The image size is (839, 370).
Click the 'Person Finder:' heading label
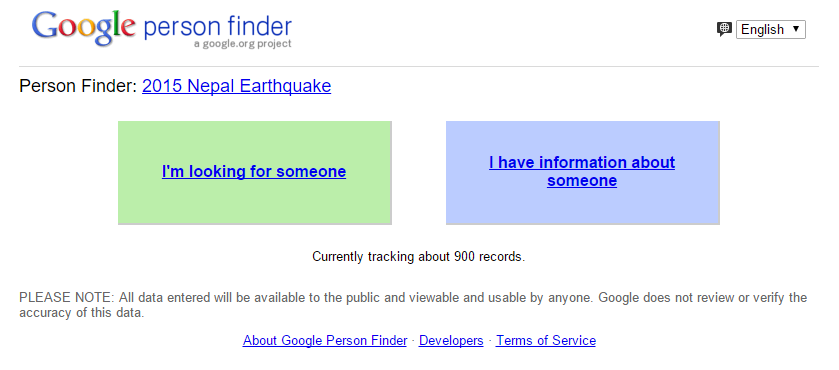tap(78, 86)
